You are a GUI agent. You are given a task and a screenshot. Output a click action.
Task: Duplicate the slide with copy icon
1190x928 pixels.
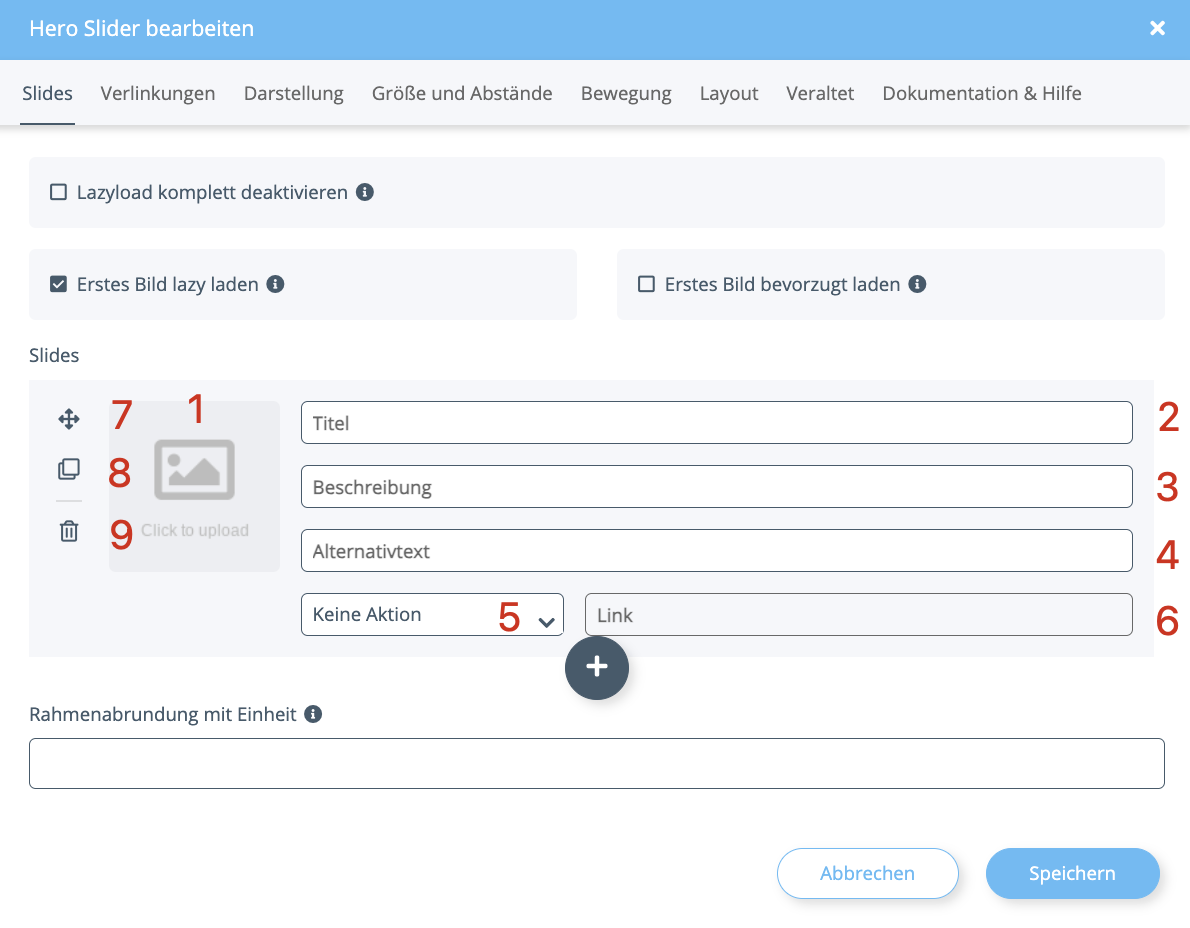tap(69, 469)
